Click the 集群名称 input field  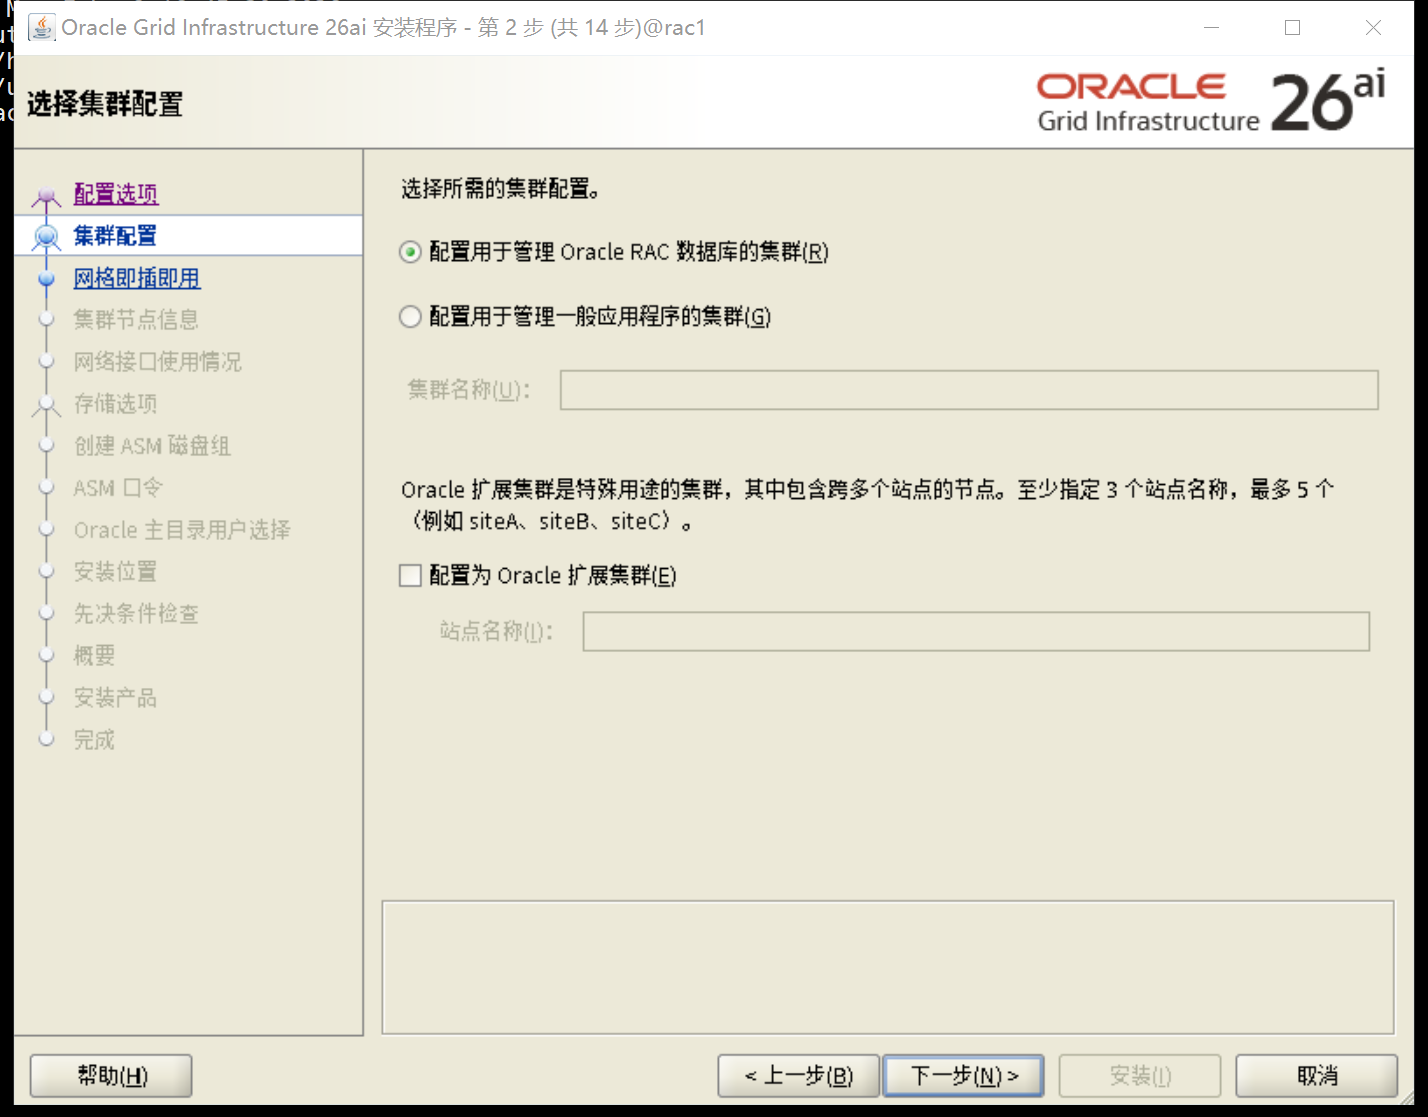pos(969,390)
